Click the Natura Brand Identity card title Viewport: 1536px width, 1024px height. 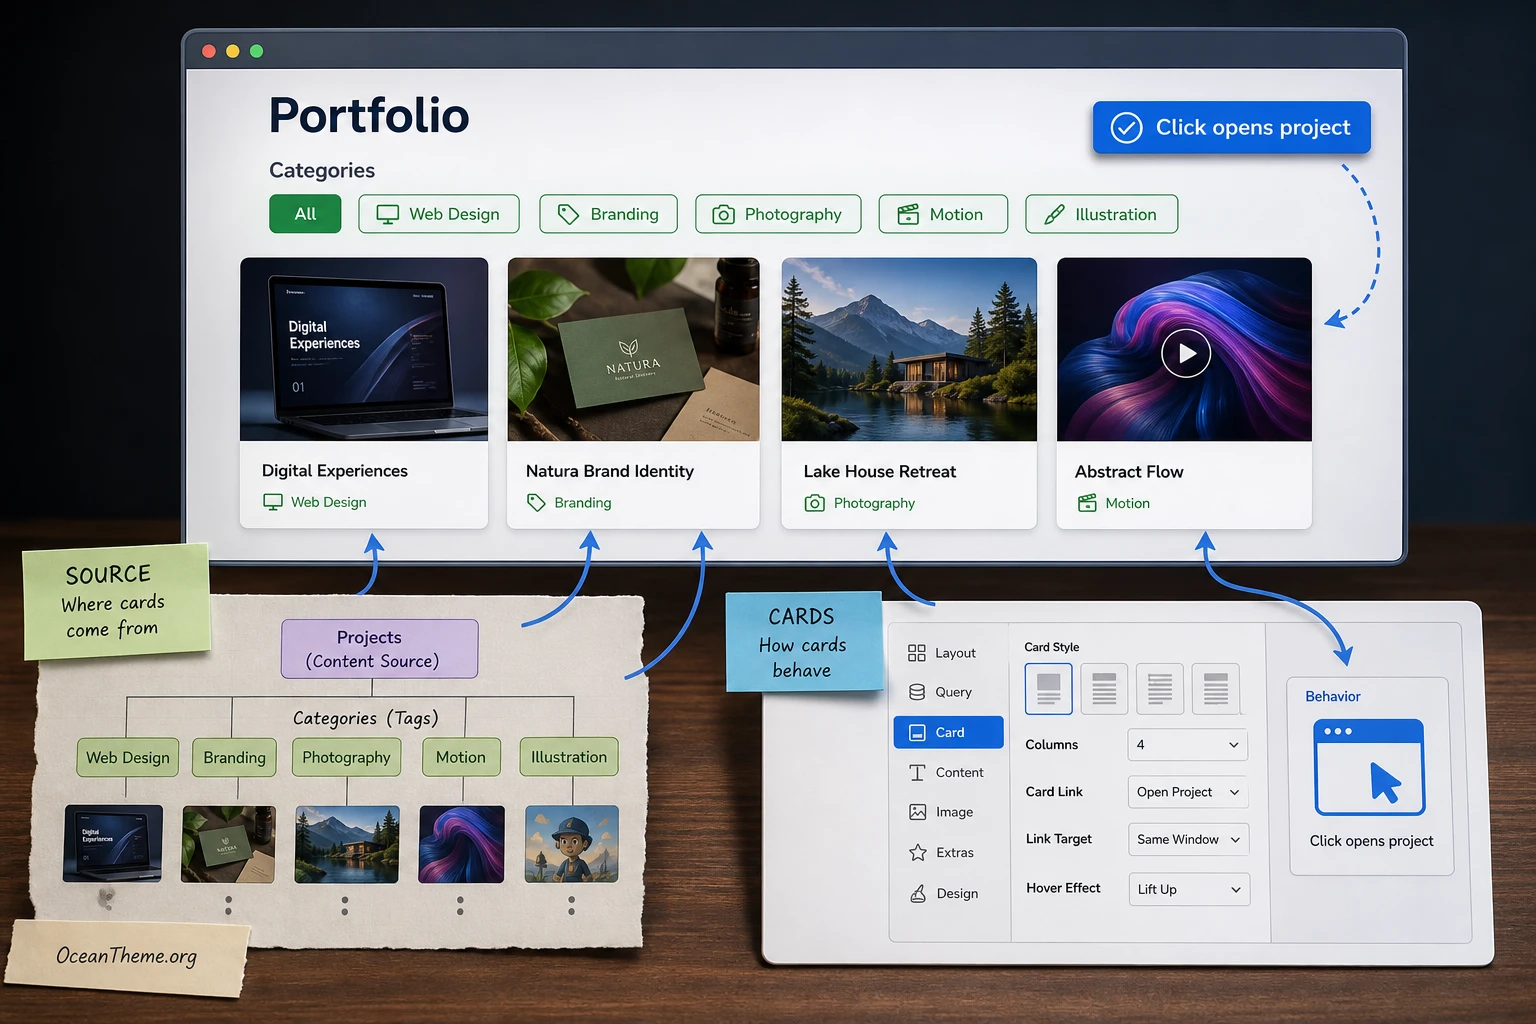(x=610, y=471)
